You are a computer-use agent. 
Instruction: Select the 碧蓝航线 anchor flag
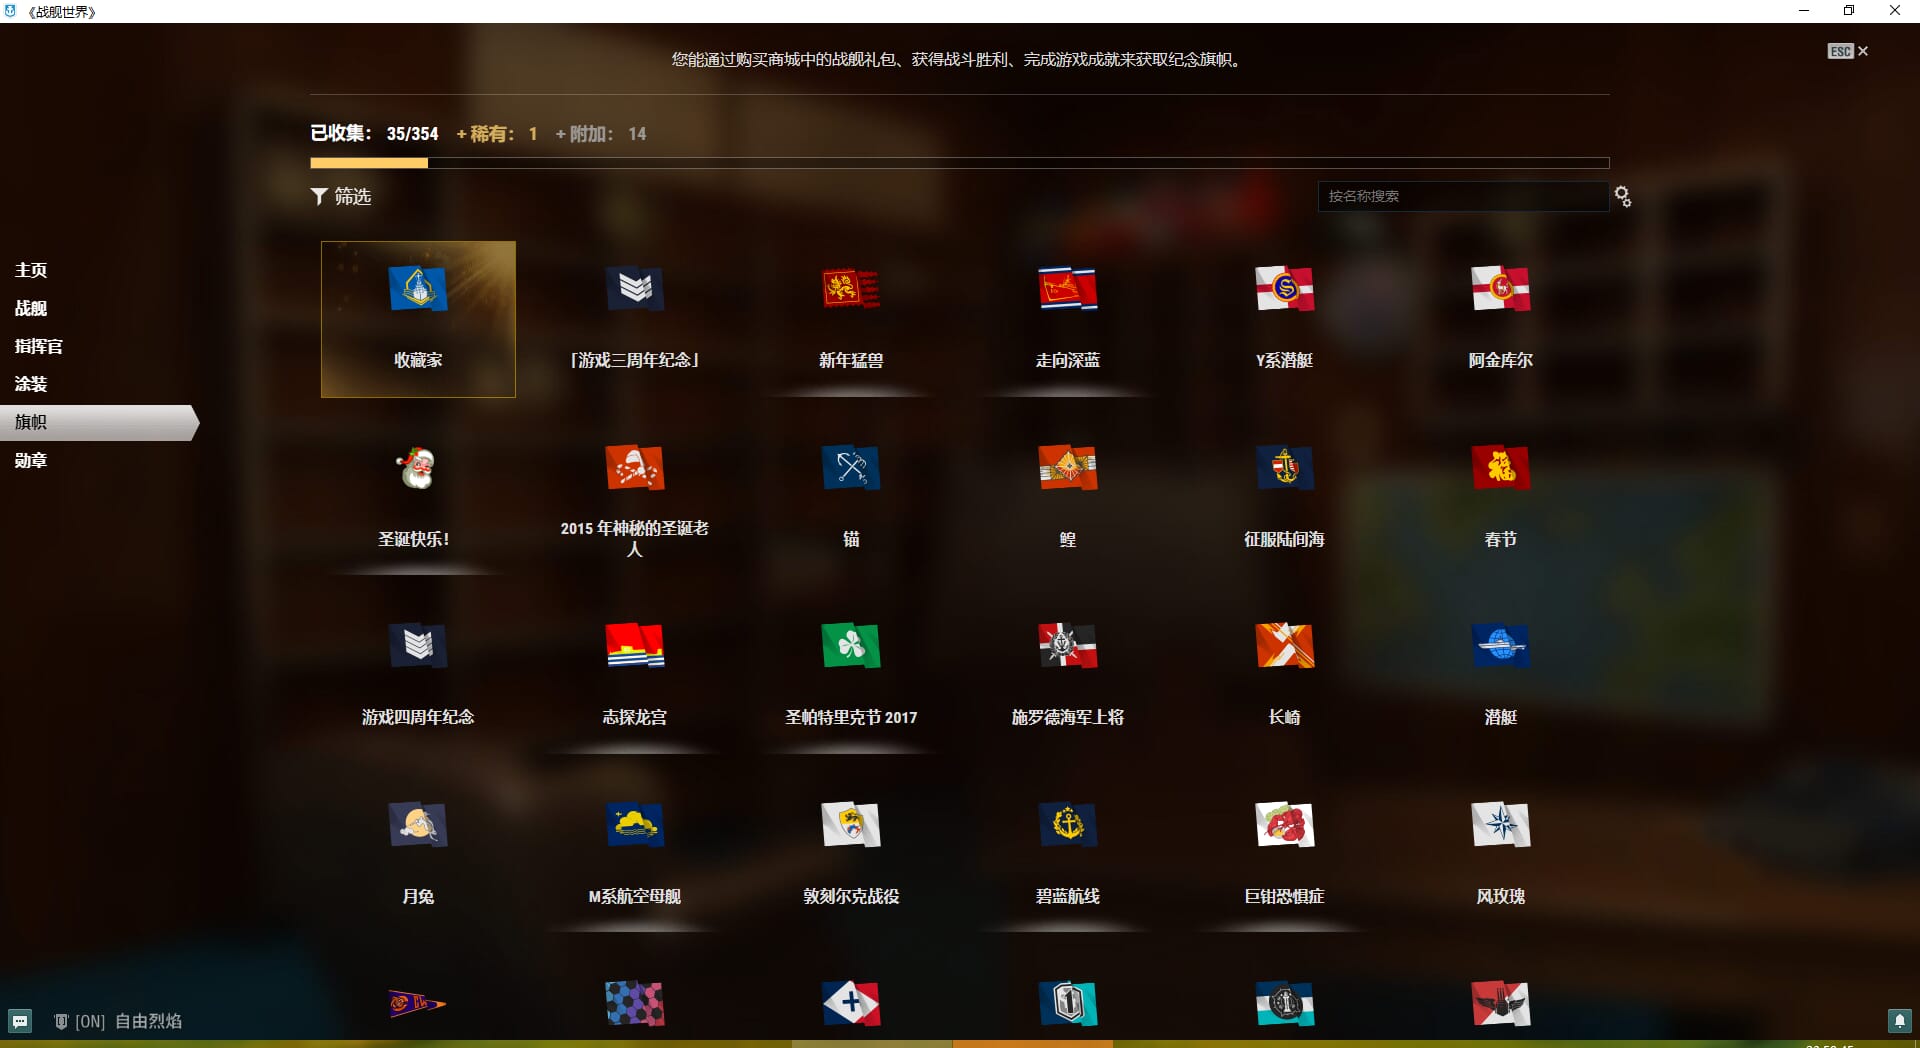[1067, 825]
